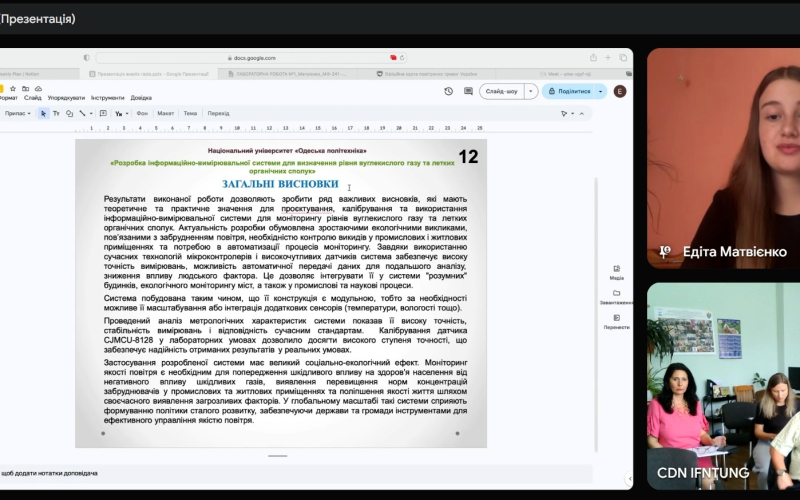Click the notes pane drag handle below slide
The image size is (800, 500).
pyautogui.click(x=278, y=456)
